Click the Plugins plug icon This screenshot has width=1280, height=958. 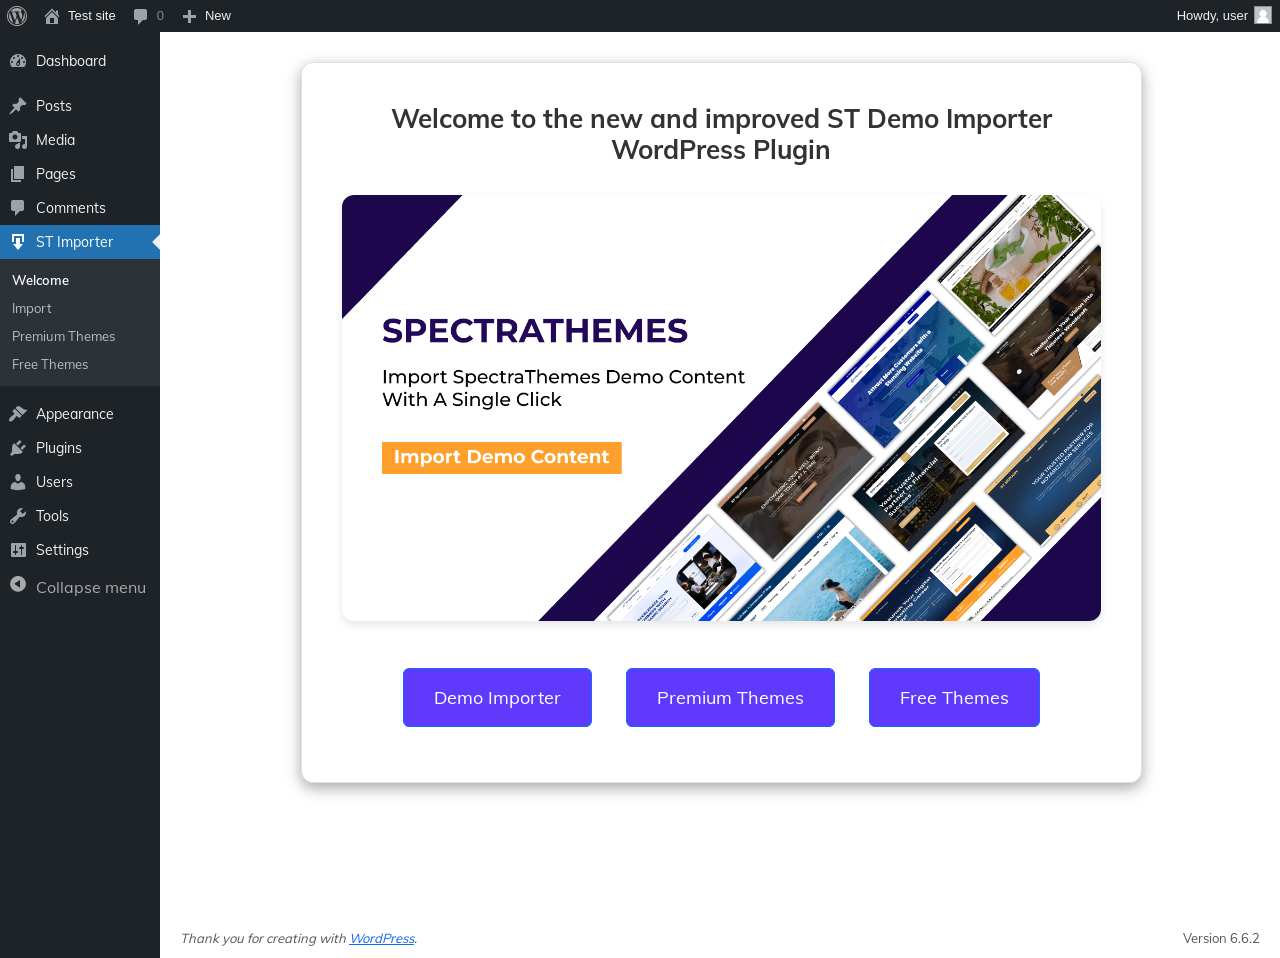pyautogui.click(x=18, y=448)
